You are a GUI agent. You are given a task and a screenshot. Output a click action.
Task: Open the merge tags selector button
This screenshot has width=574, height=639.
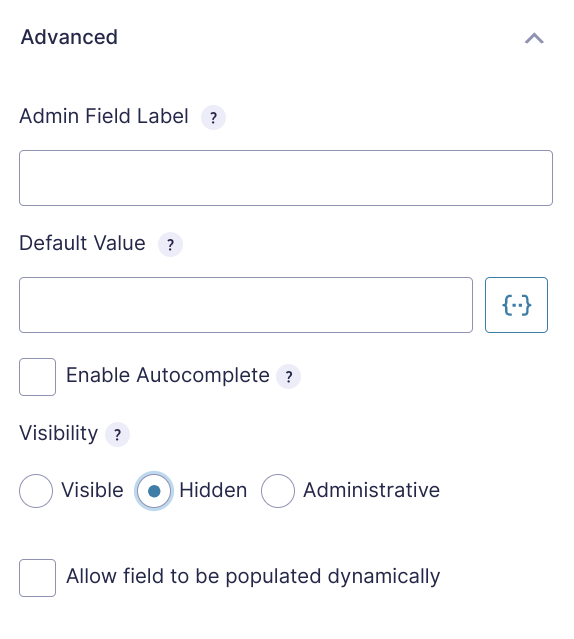tap(516, 305)
